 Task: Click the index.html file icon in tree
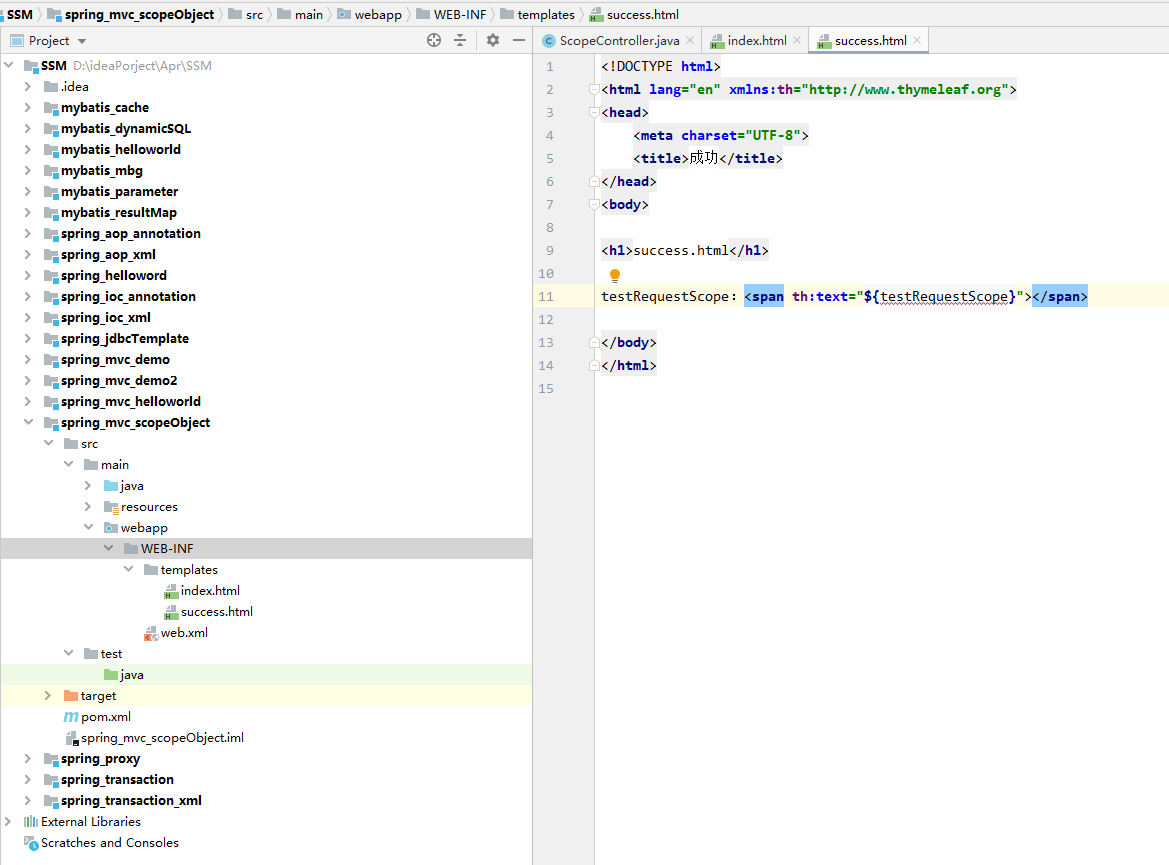[x=171, y=591]
